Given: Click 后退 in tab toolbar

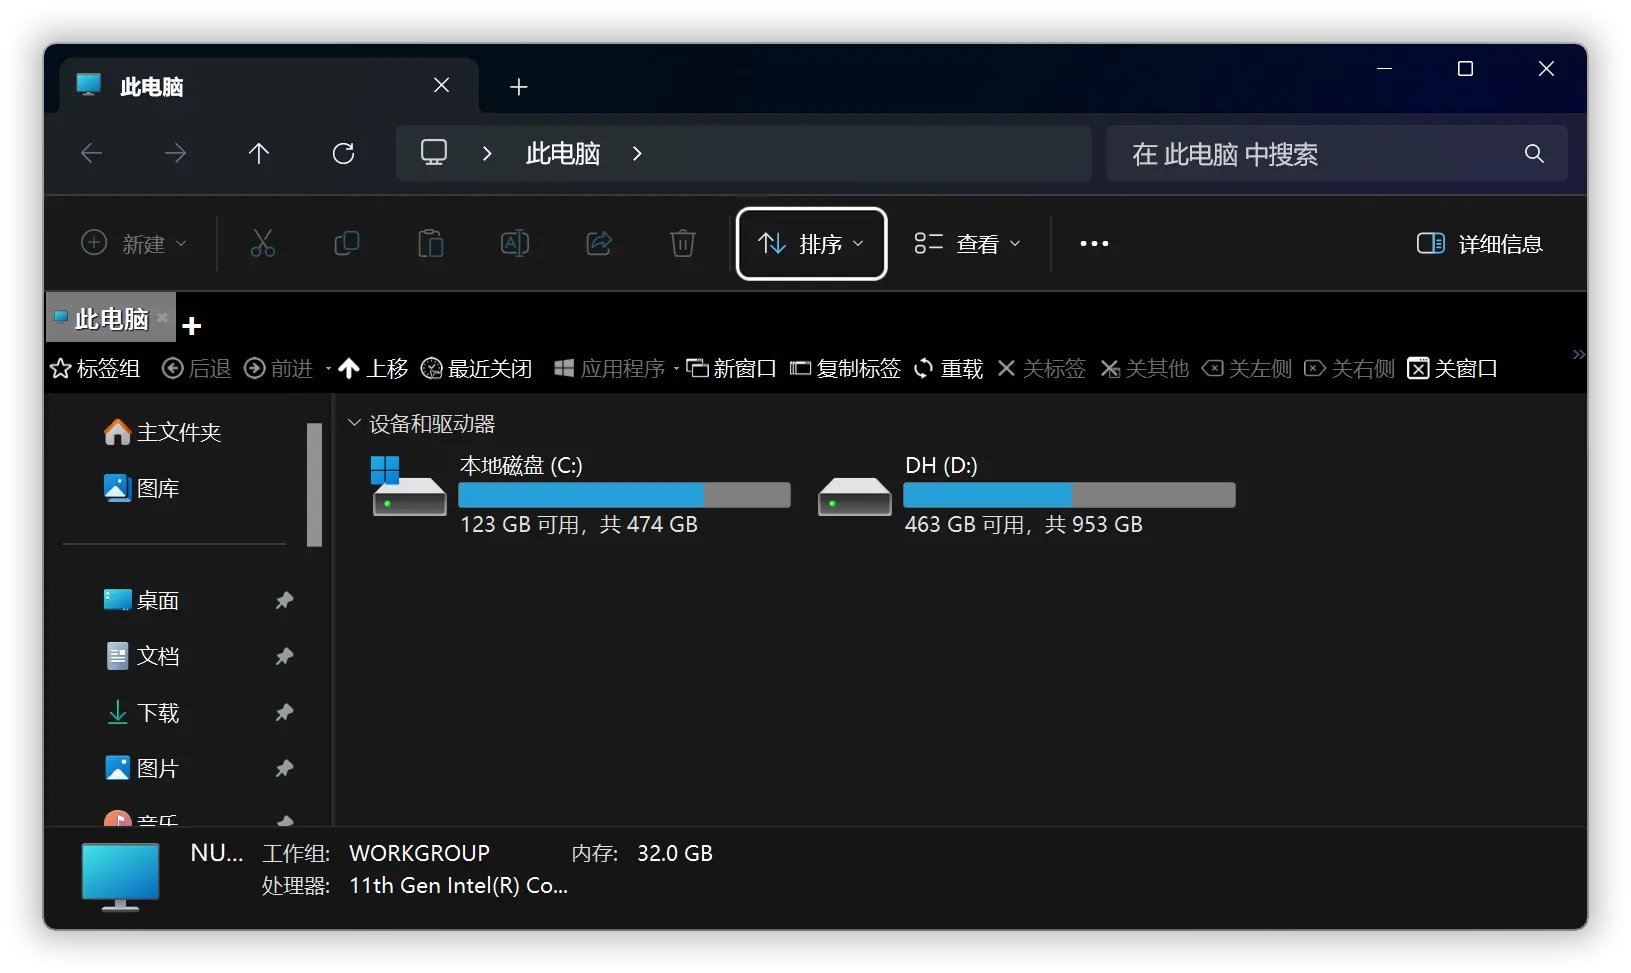Looking at the screenshot, I should [197, 369].
